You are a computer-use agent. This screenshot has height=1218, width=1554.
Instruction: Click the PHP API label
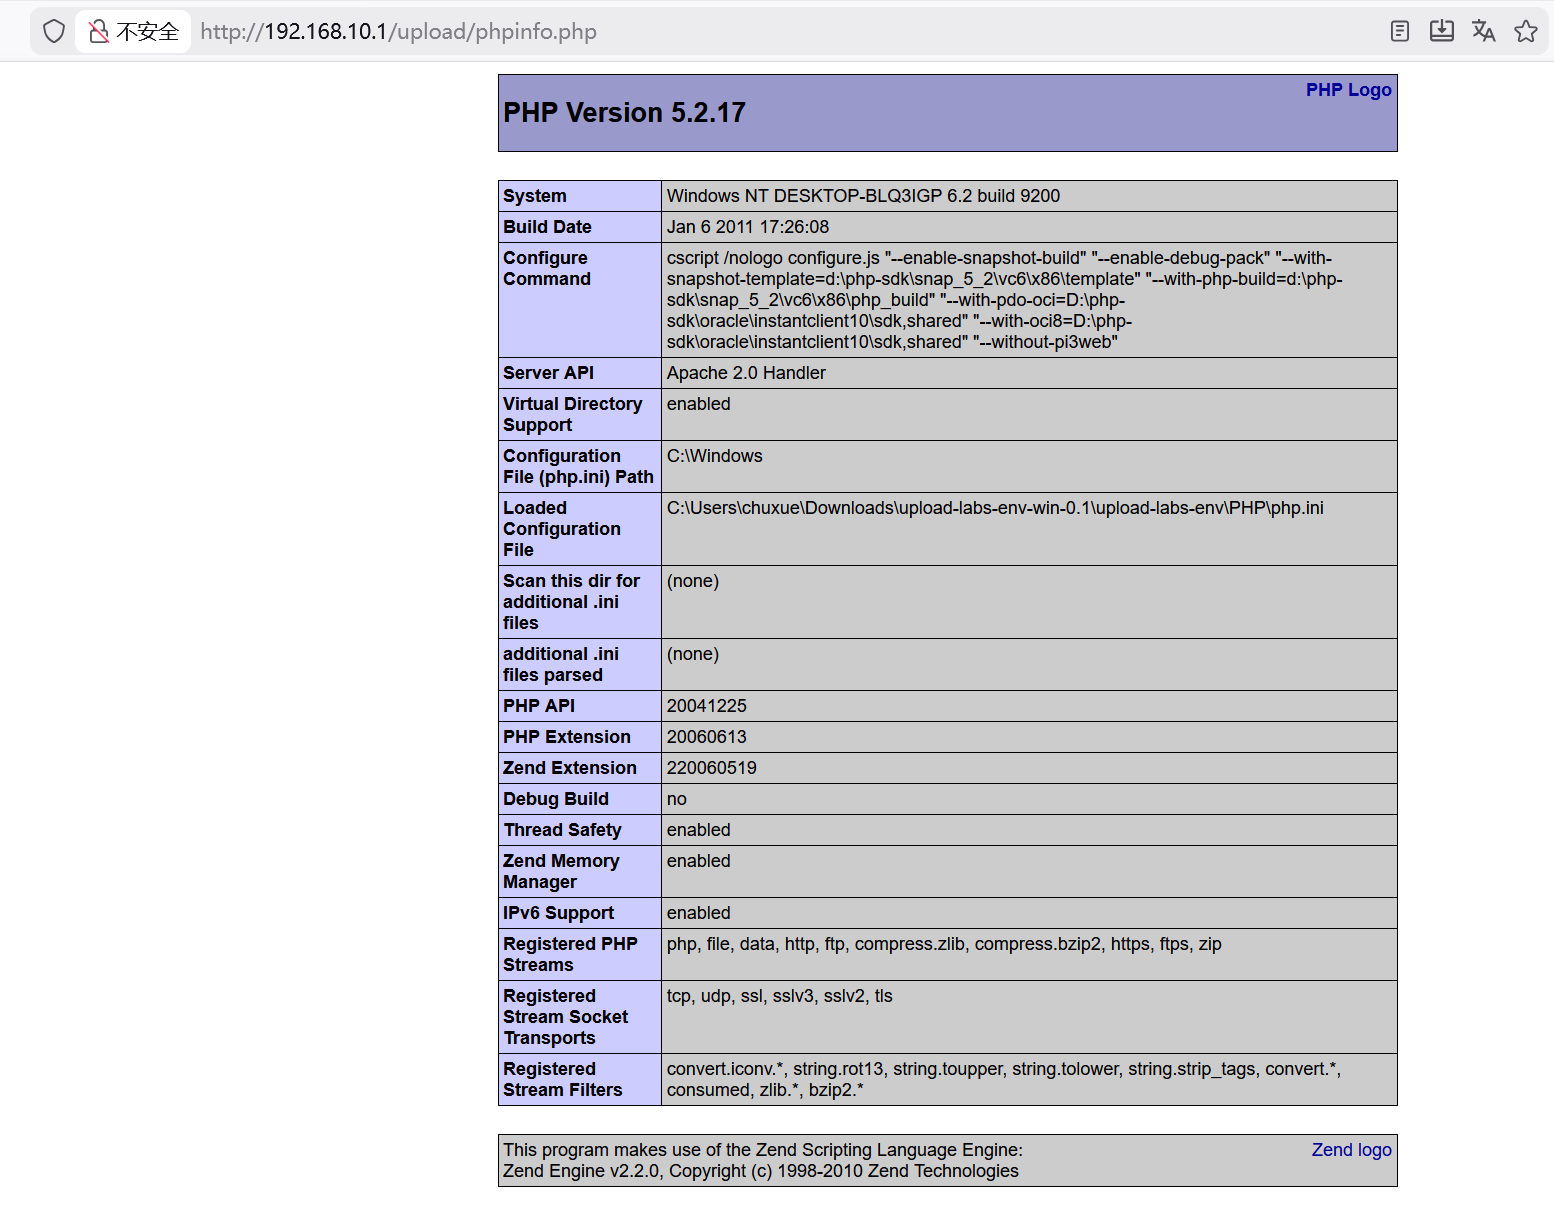pos(539,706)
